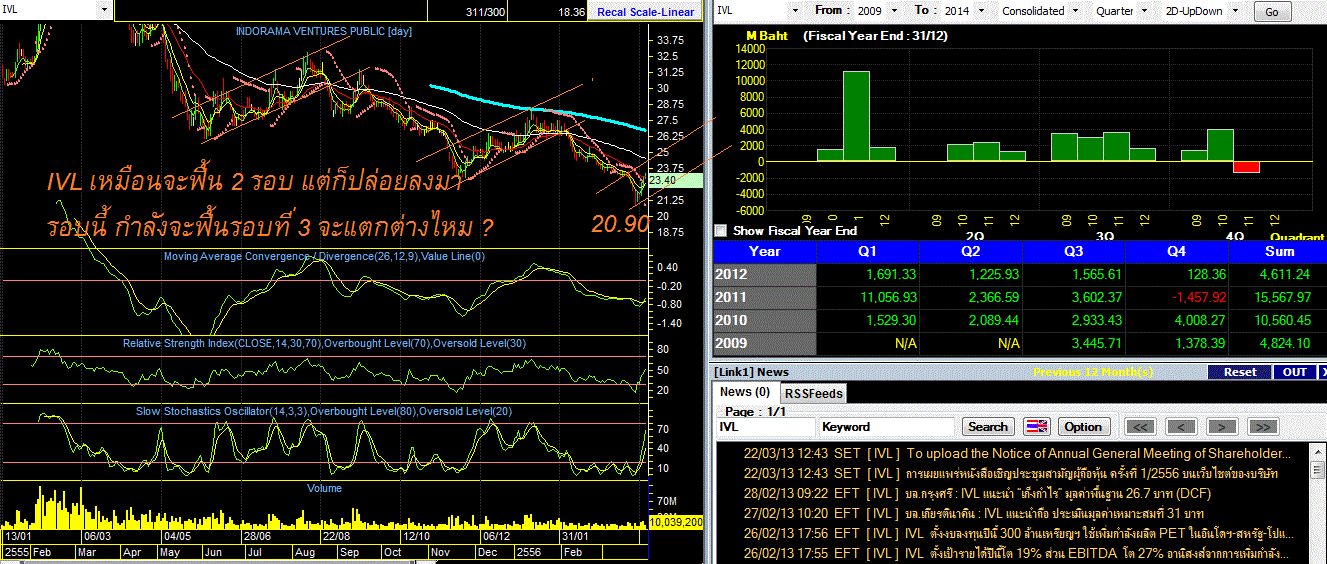1327x564 pixels.
Task: Open the chart symbol IVL dropdown
Action: tap(104, 10)
